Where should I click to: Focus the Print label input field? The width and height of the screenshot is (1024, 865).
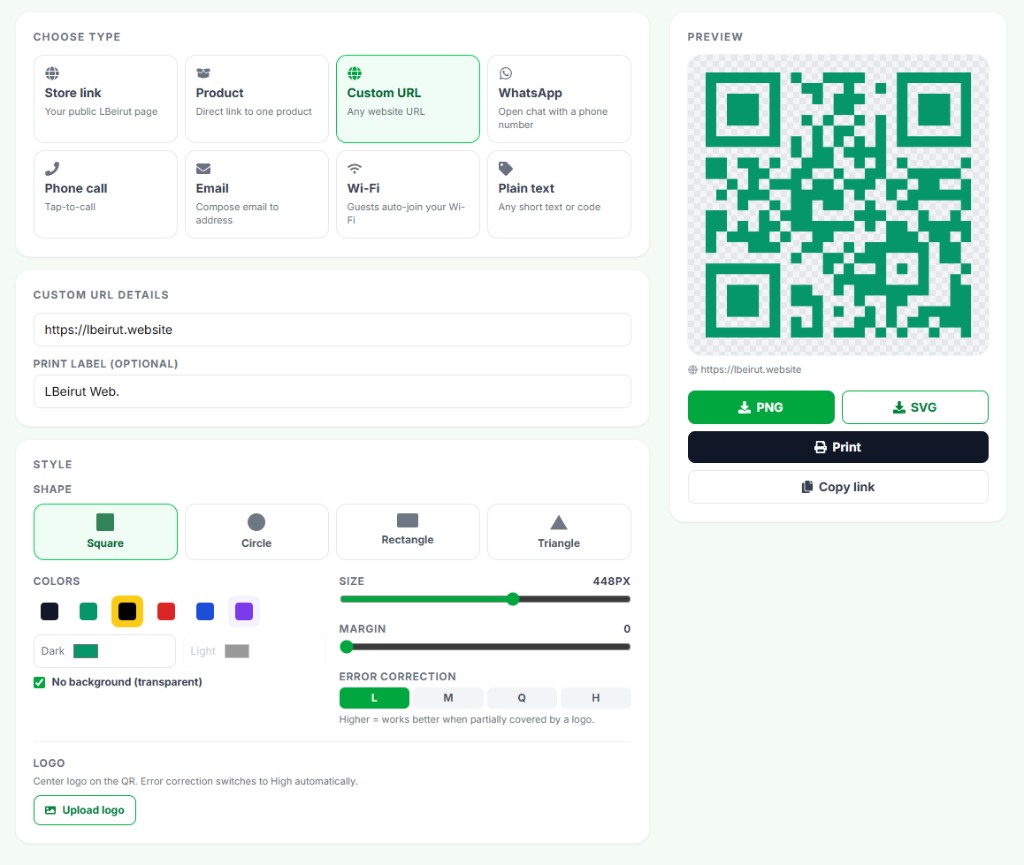332,392
